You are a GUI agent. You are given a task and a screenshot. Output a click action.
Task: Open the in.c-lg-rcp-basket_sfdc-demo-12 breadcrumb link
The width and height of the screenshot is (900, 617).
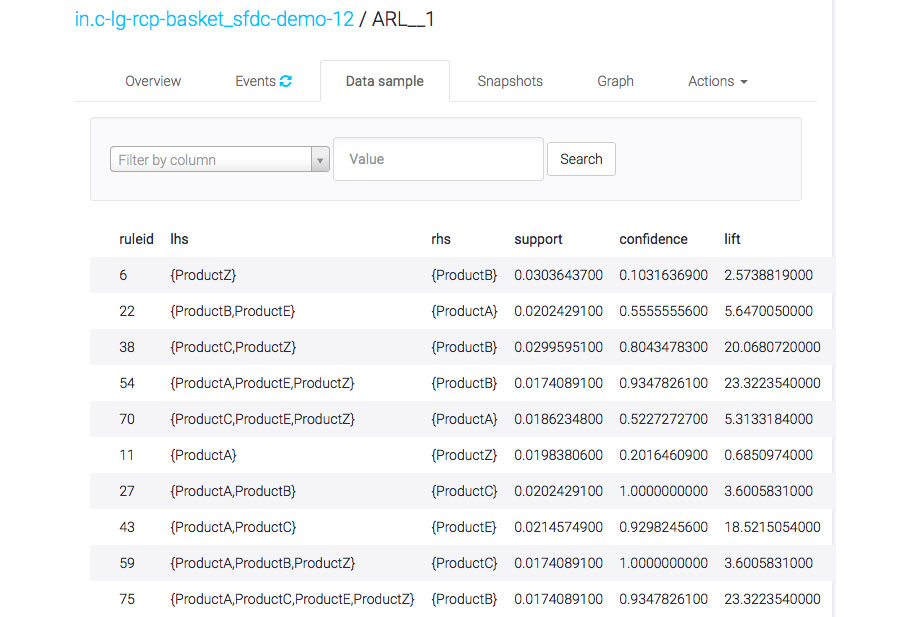pos(212,18)
